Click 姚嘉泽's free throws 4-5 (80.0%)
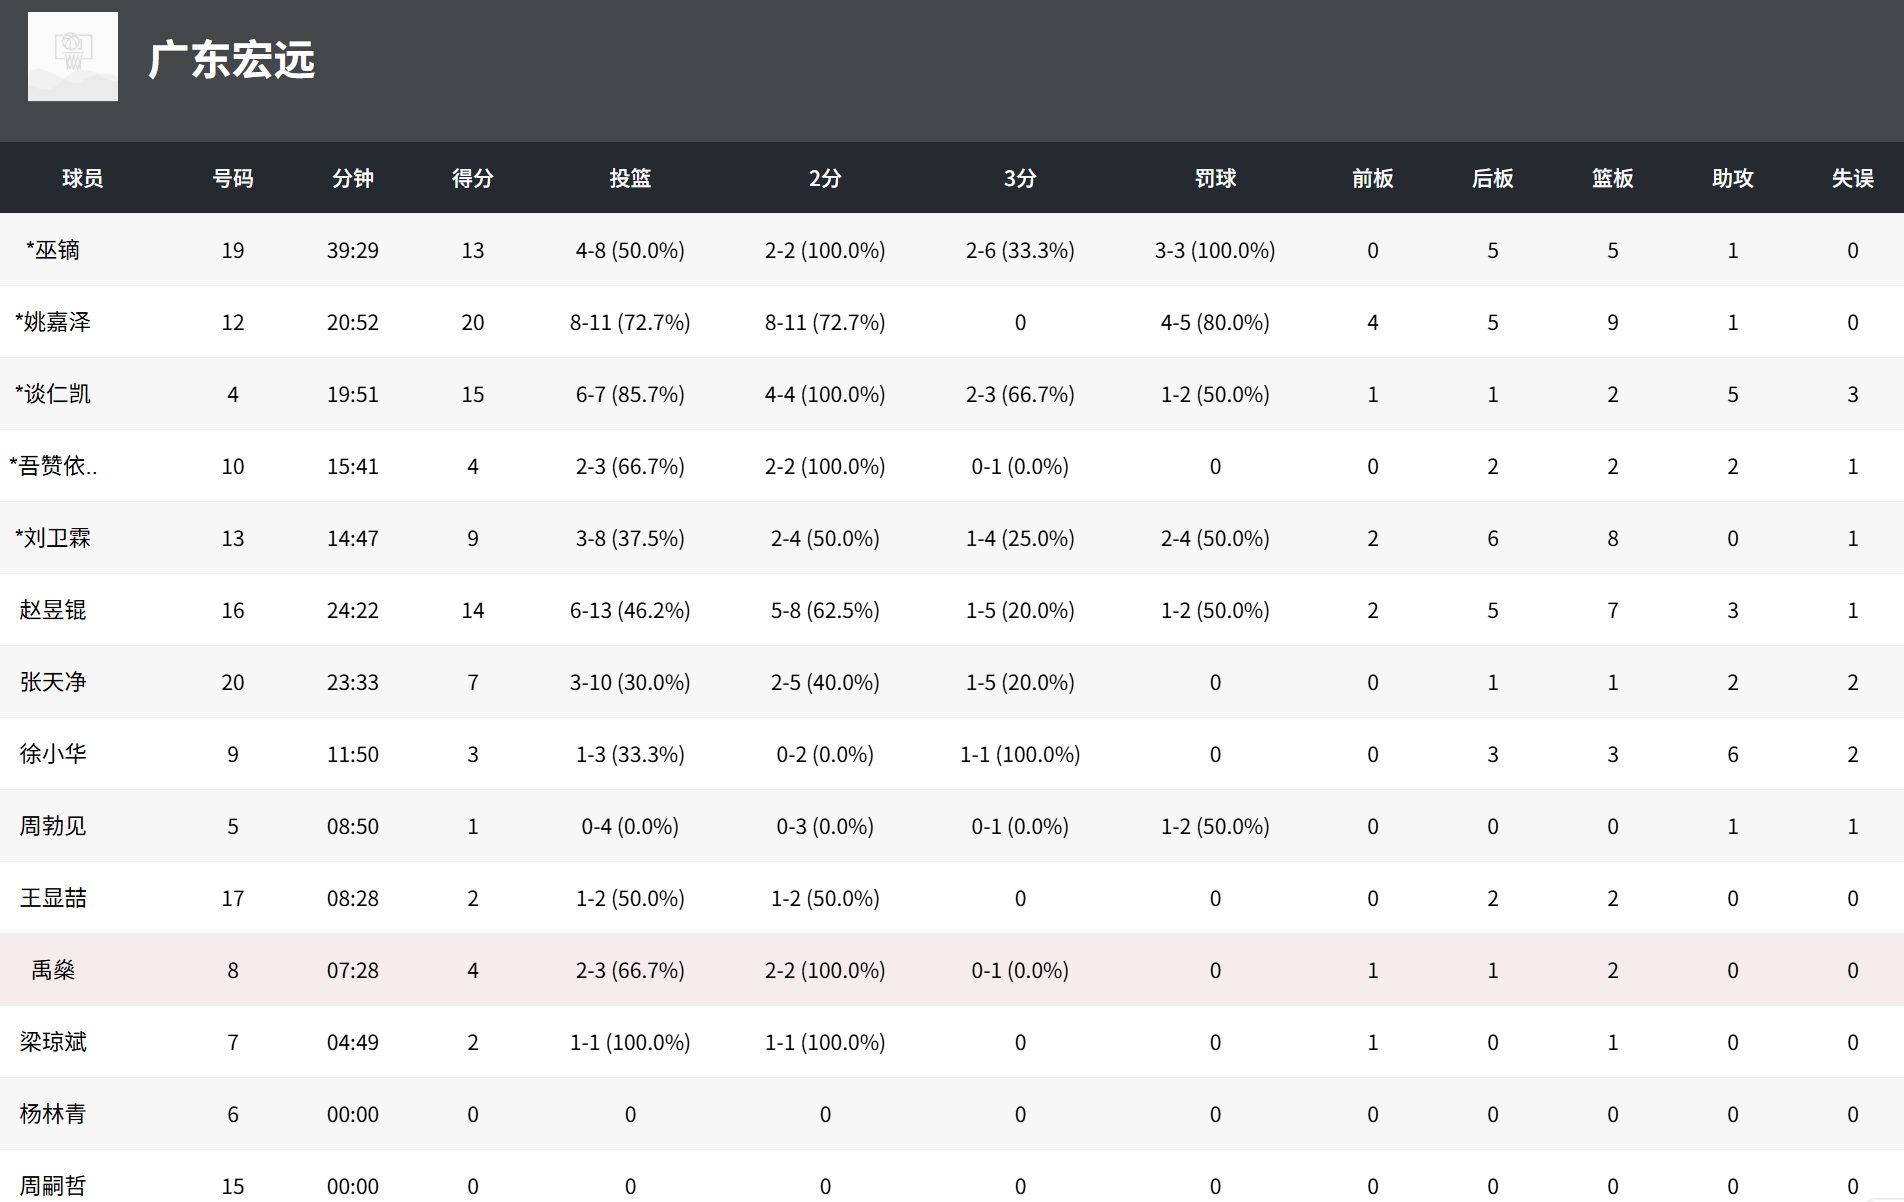Screen dimensions: 1904x1202 point(1215,322)
